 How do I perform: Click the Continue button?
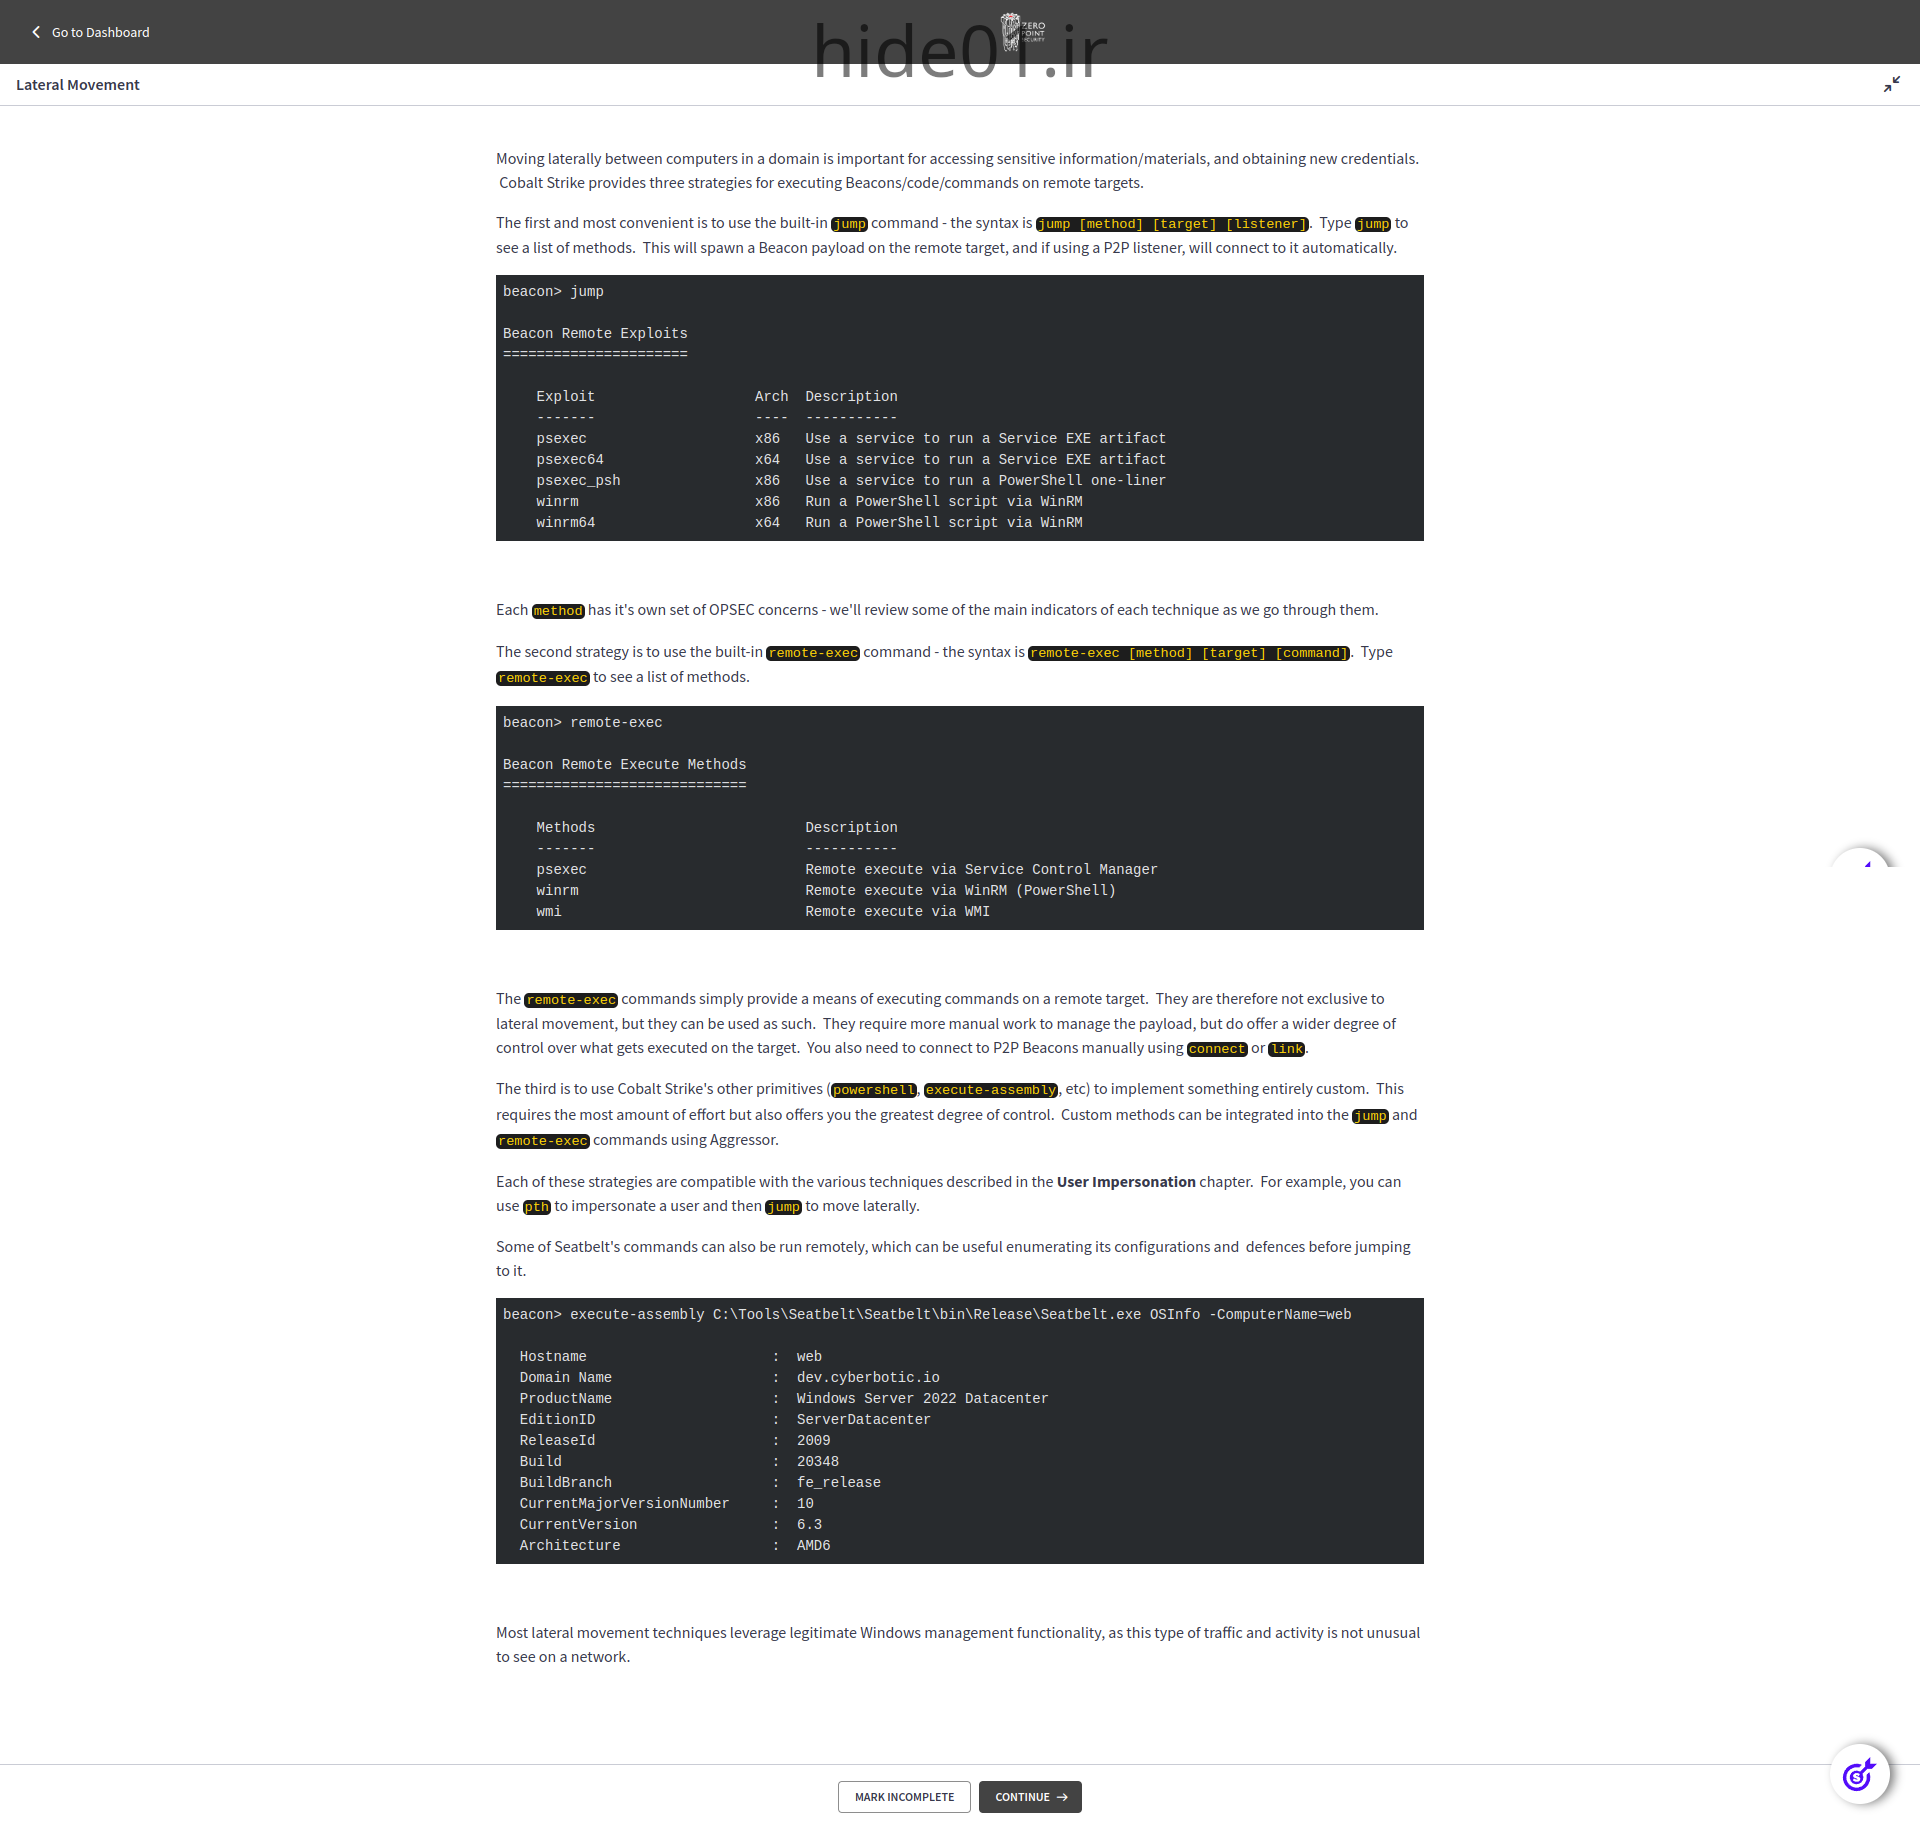(x=1030, y=1797)
